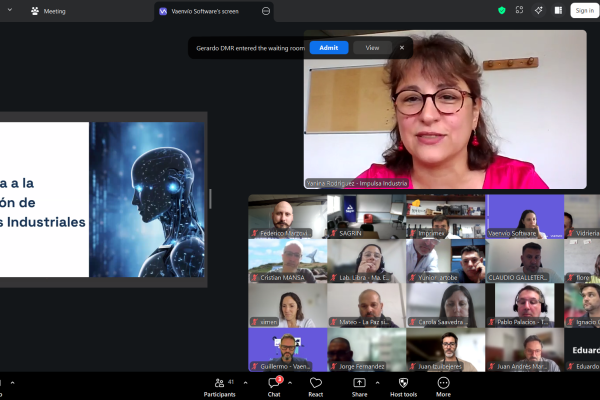Click the React heart icon
Image resolution: width=600 pixels, height=400 pixels.
tap(316, 384)
